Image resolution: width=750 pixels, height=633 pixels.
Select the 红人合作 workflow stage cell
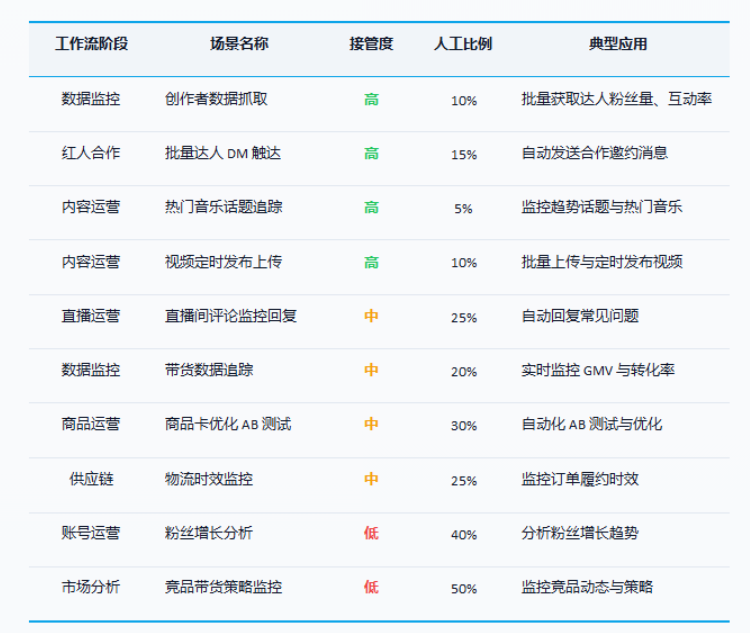pyautogui.click(x=91, y=153)
